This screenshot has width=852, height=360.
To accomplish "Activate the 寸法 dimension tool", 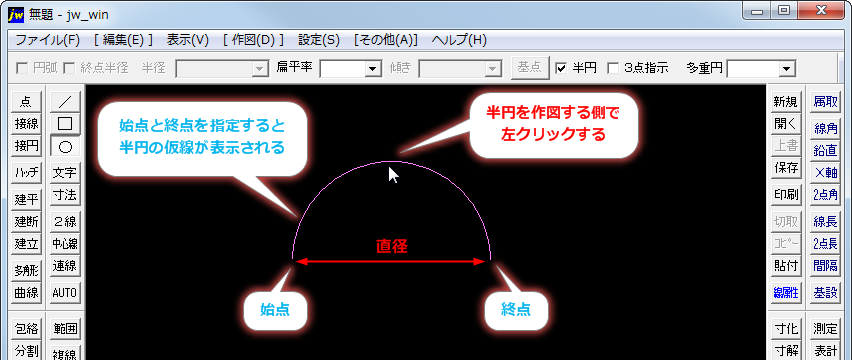I will pos(65,195).
